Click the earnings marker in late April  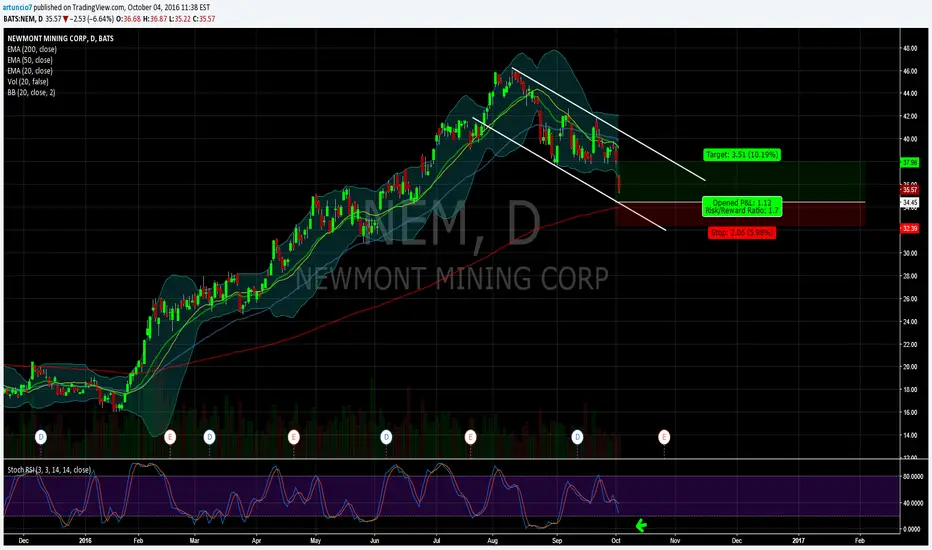tap(294, 438)
